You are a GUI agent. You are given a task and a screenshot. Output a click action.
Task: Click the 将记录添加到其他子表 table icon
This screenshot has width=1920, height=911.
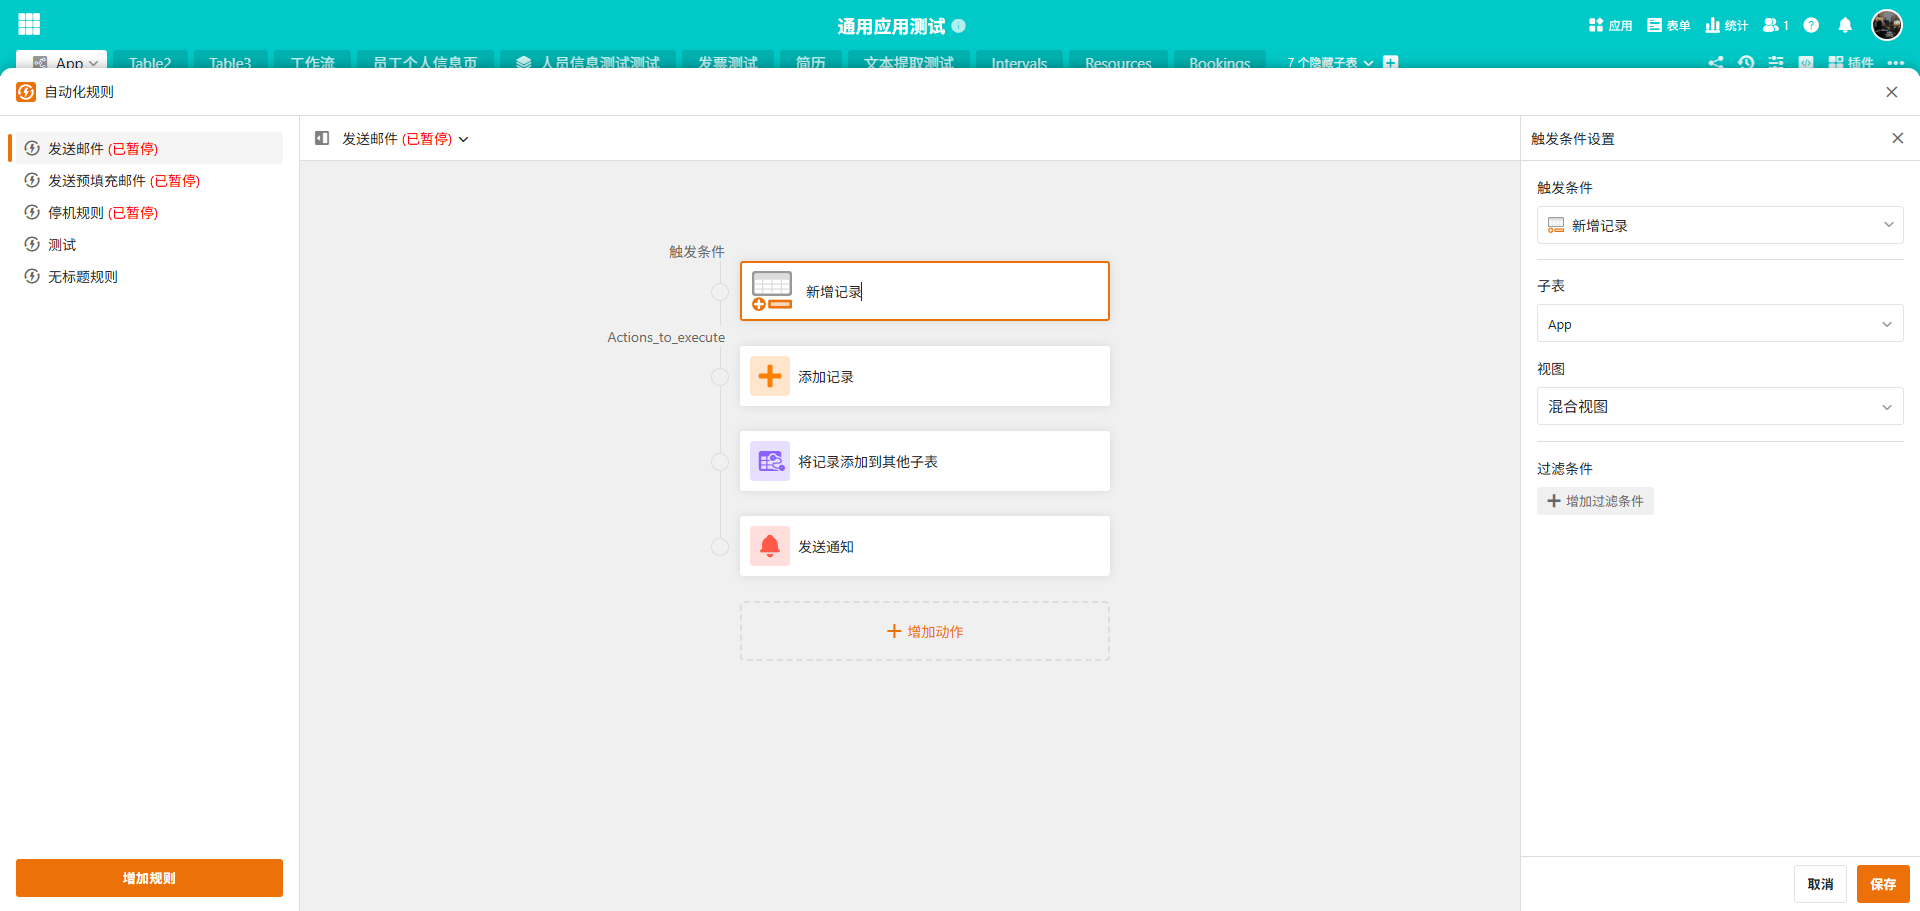(769, 462)
